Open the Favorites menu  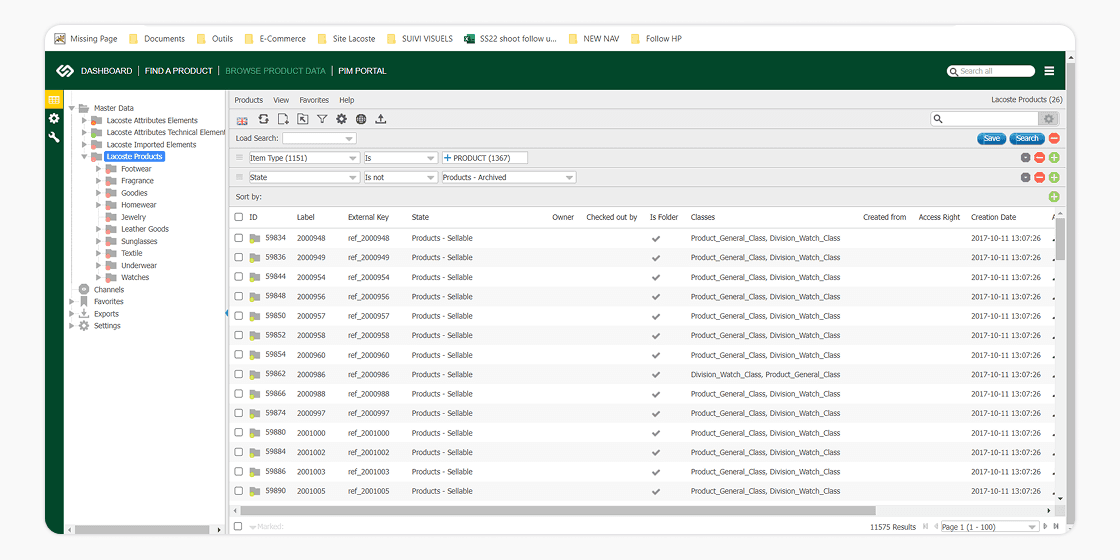click(x=314, y=100)
